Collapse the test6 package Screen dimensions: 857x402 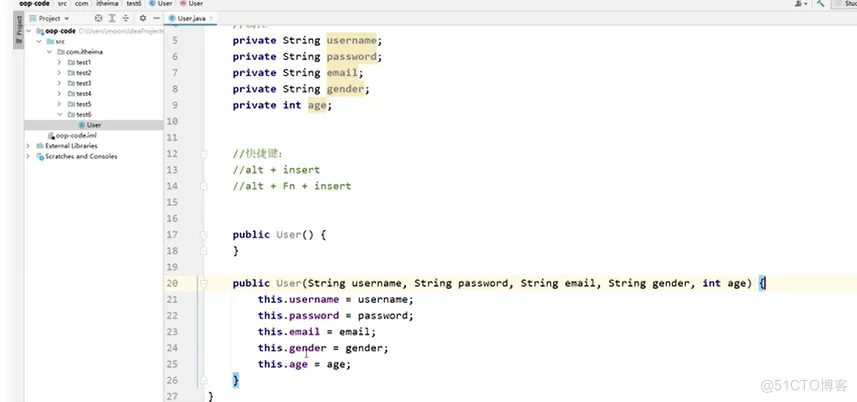(59, 114)
